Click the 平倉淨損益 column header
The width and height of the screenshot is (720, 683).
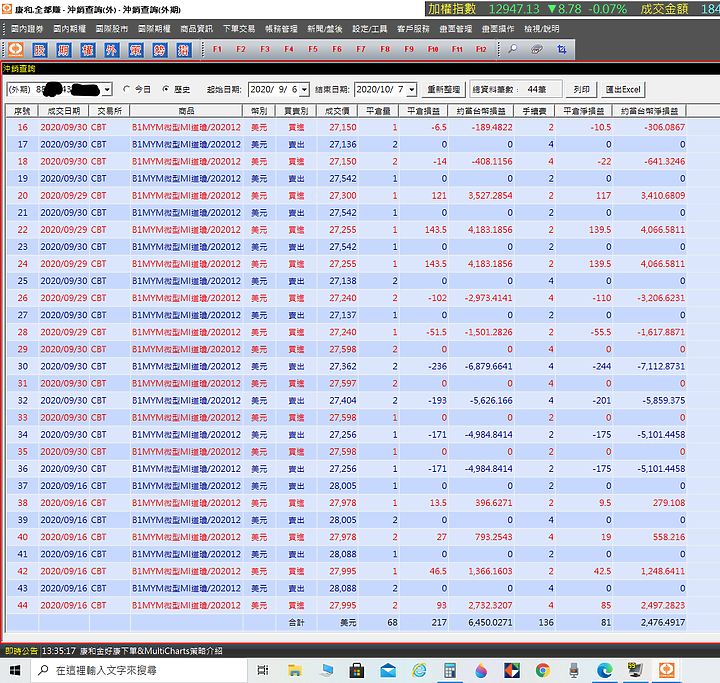click(x=584, y=111)
